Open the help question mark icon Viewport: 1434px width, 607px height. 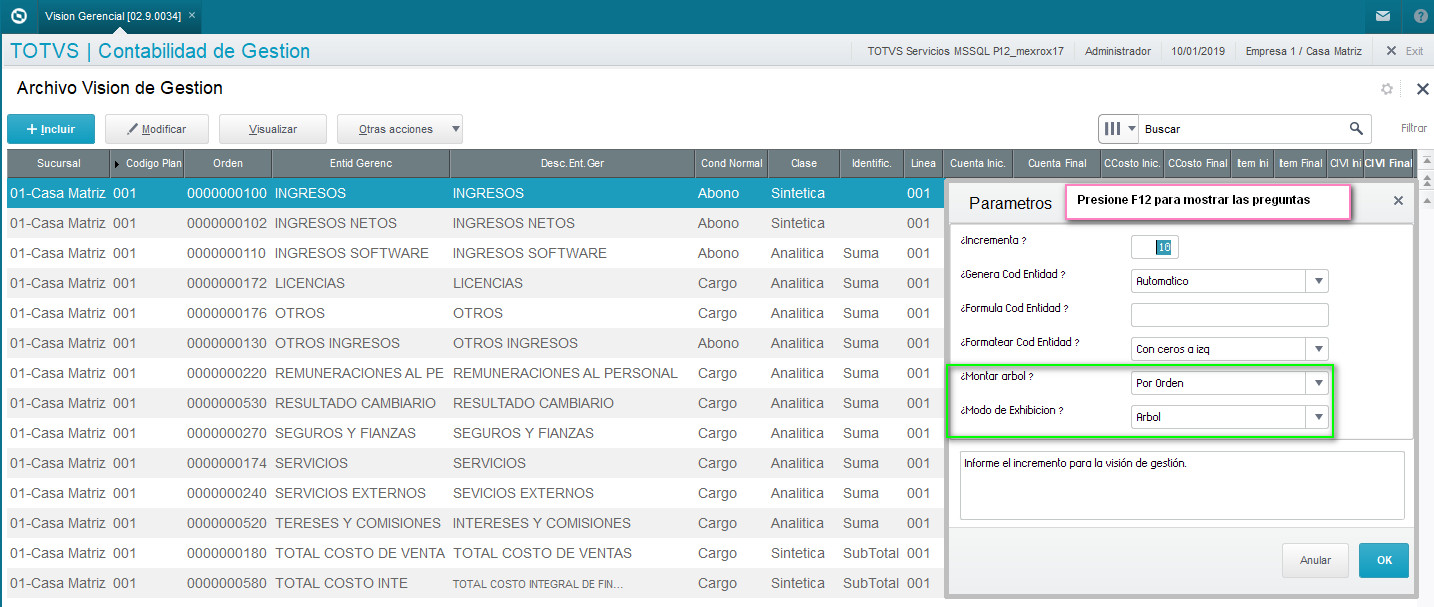point(1421,16)
